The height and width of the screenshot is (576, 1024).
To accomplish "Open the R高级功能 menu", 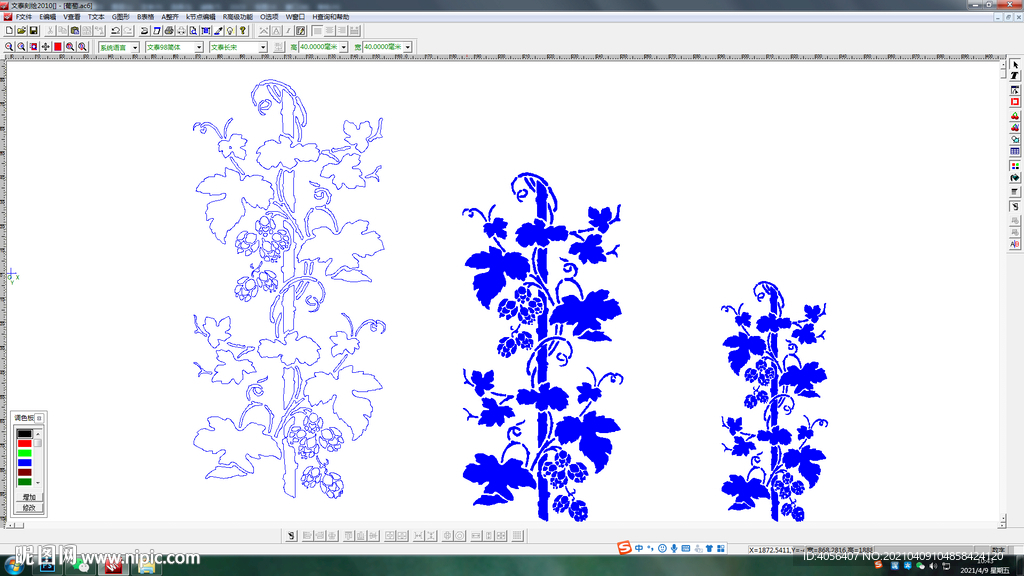I will pos(238,17).
